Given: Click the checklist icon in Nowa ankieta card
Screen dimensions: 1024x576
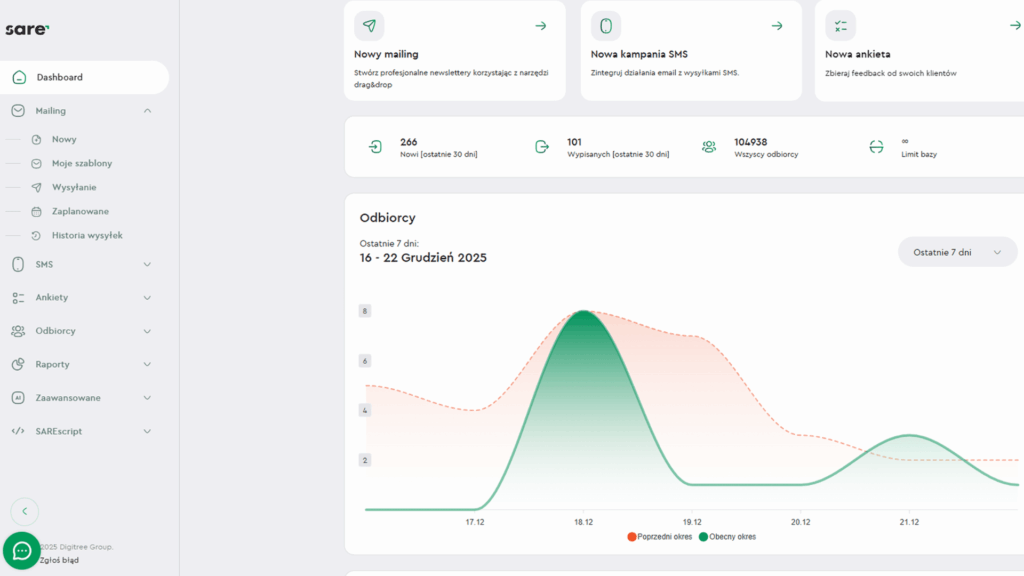Looking at the screenshot, I should tap(840, 26).
